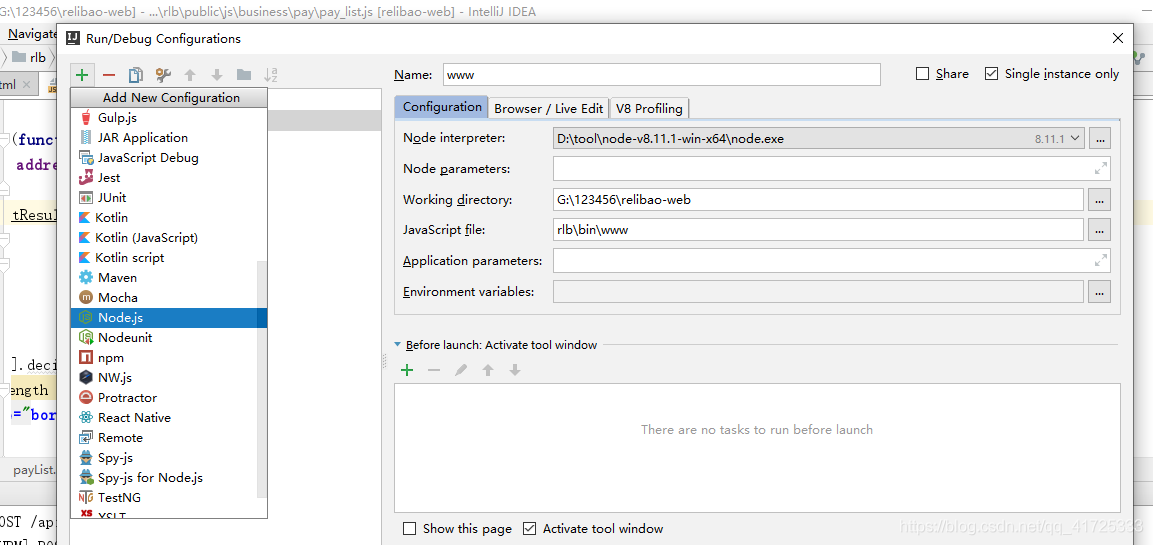Enable the Share checkbox

coord(923,74)
